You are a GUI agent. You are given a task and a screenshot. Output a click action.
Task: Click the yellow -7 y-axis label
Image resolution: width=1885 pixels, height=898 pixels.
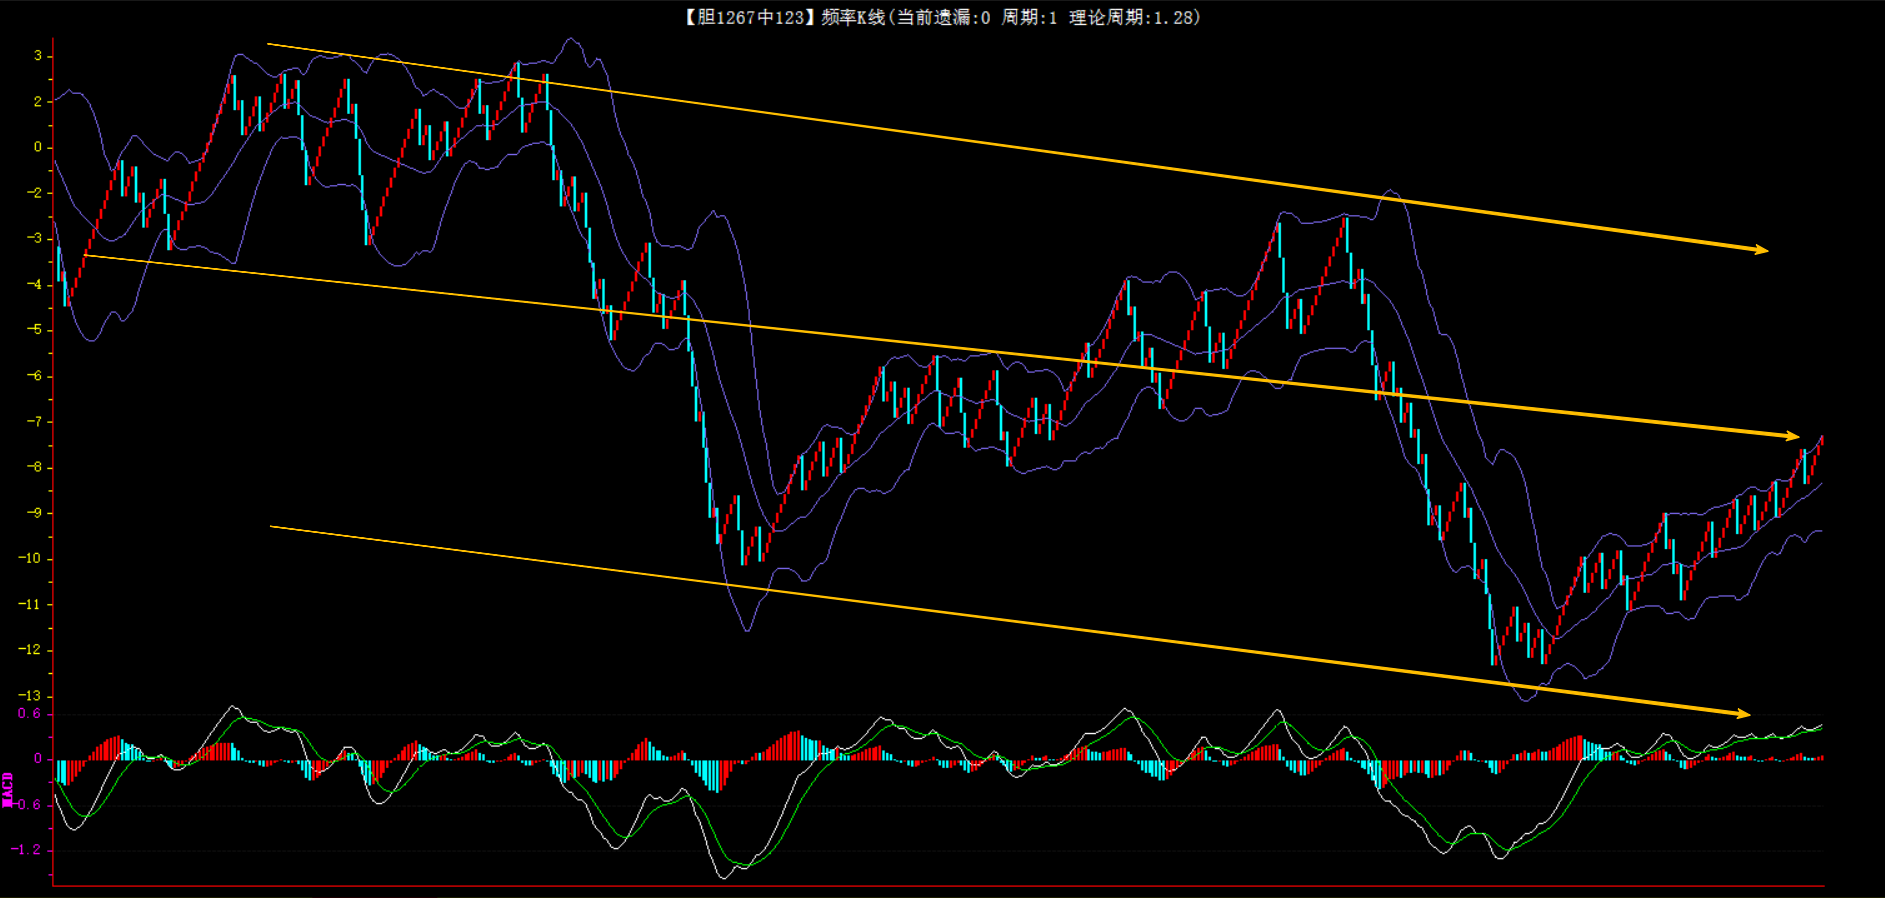pyautogui.click(x=34, y=422)
